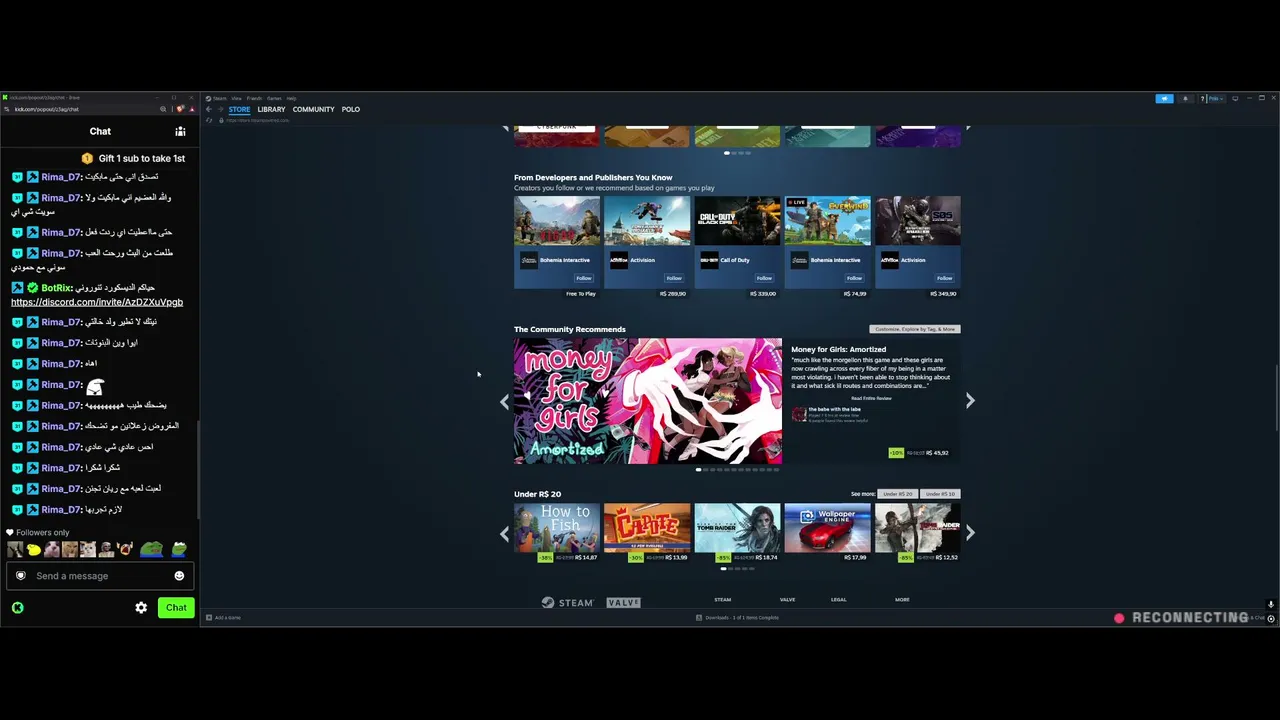This screenshot has width=1280, height=720.
Task: Click the green Kick logo icon
Action: pos(17,608)
